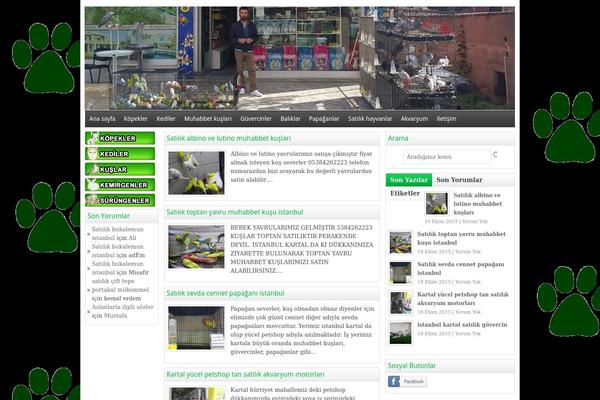Open post title Satılık albino ve lutino muhabbet kuşları
This screenshot has width=600, height=400.
click(x=229, y=138)
